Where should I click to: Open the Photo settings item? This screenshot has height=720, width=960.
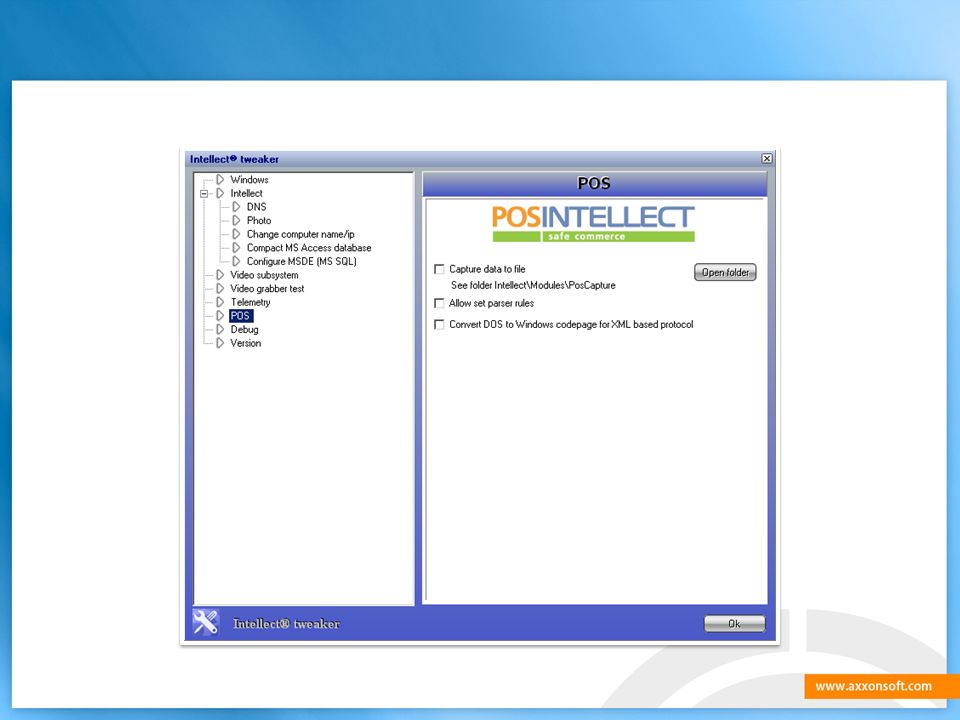pyautogui.click(x=259, y=220)
